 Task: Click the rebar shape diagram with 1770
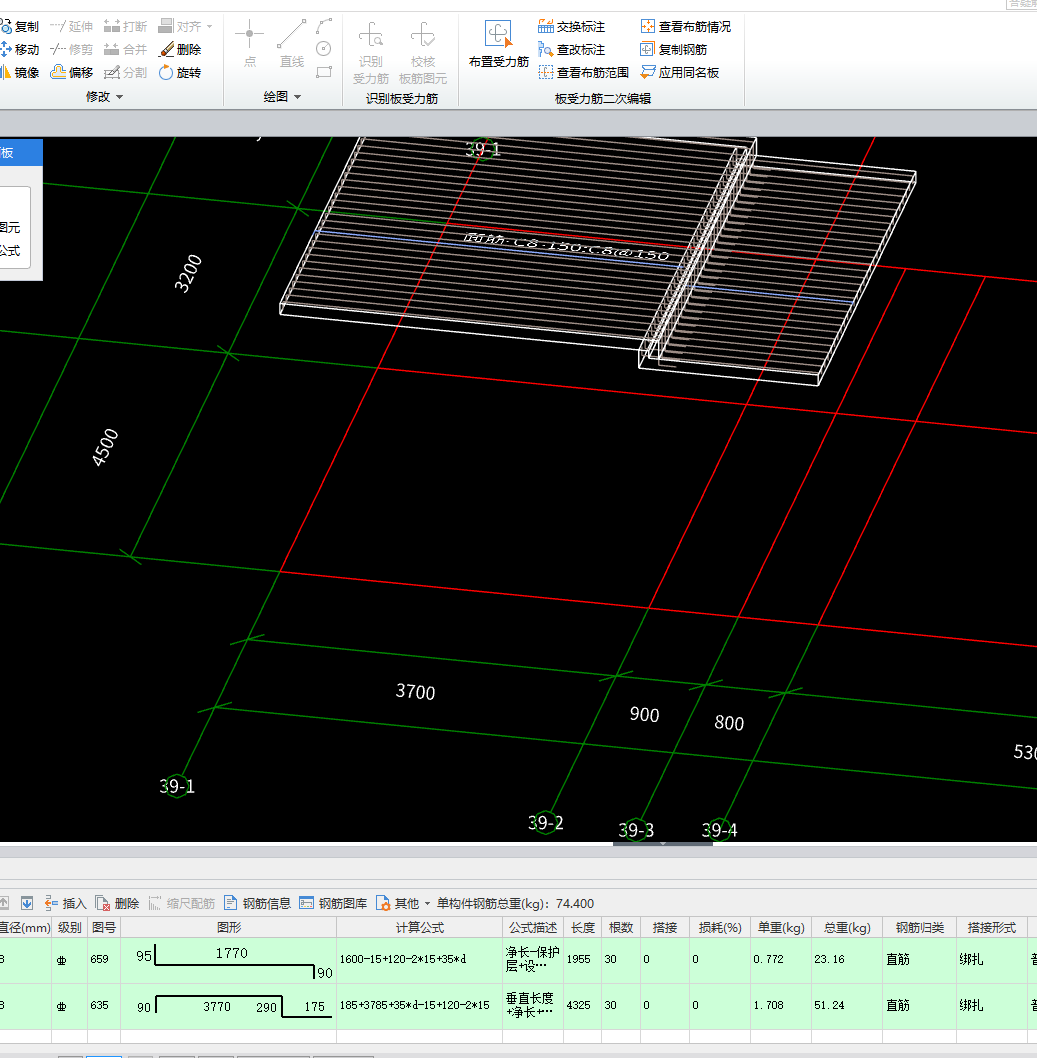coord(229,959)
